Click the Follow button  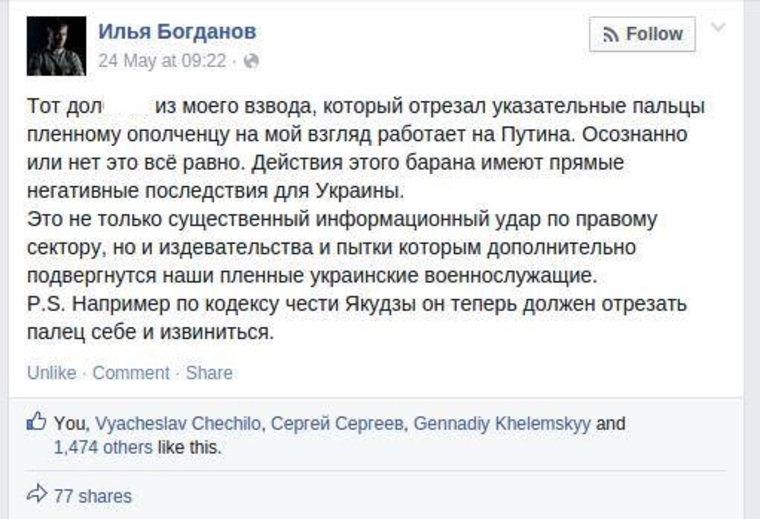pos(642,34)
